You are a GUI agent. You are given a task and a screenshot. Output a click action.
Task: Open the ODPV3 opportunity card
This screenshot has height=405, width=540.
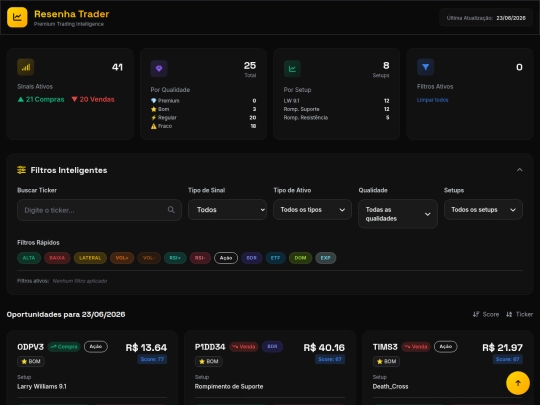[92, 367]
